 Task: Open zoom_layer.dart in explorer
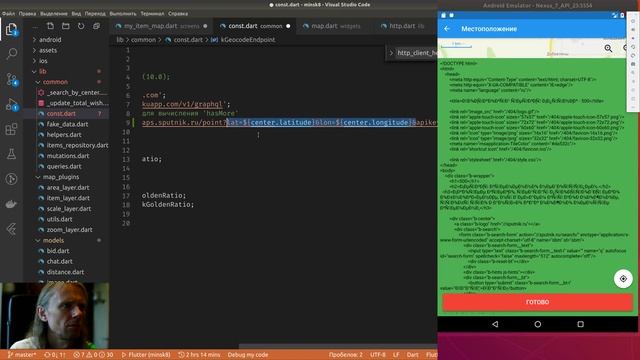tap(69, 230)
